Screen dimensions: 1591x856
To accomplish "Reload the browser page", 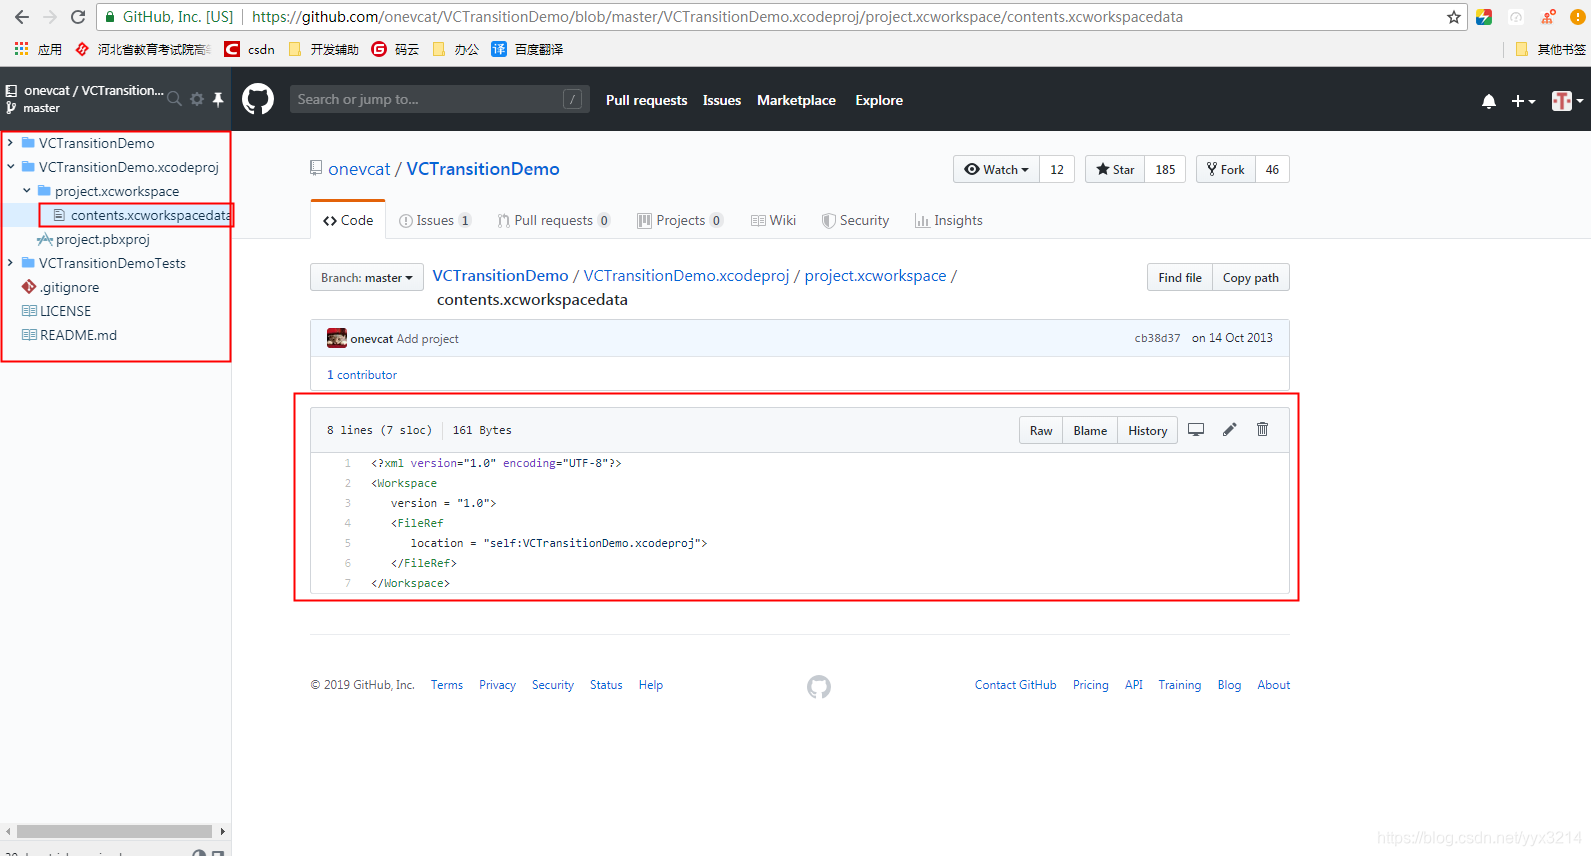I will [78, 17].
